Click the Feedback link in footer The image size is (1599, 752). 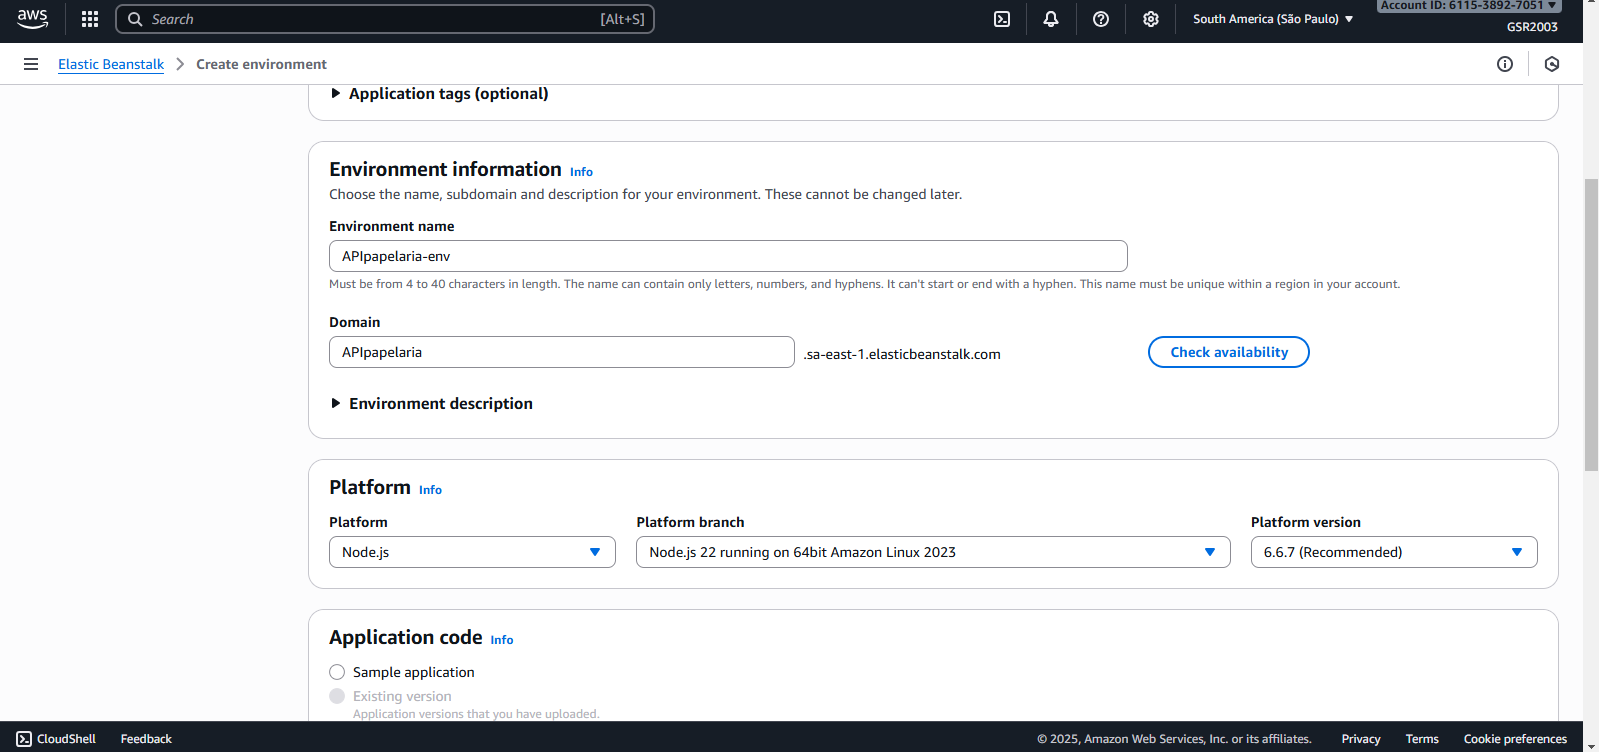[146, 739]
